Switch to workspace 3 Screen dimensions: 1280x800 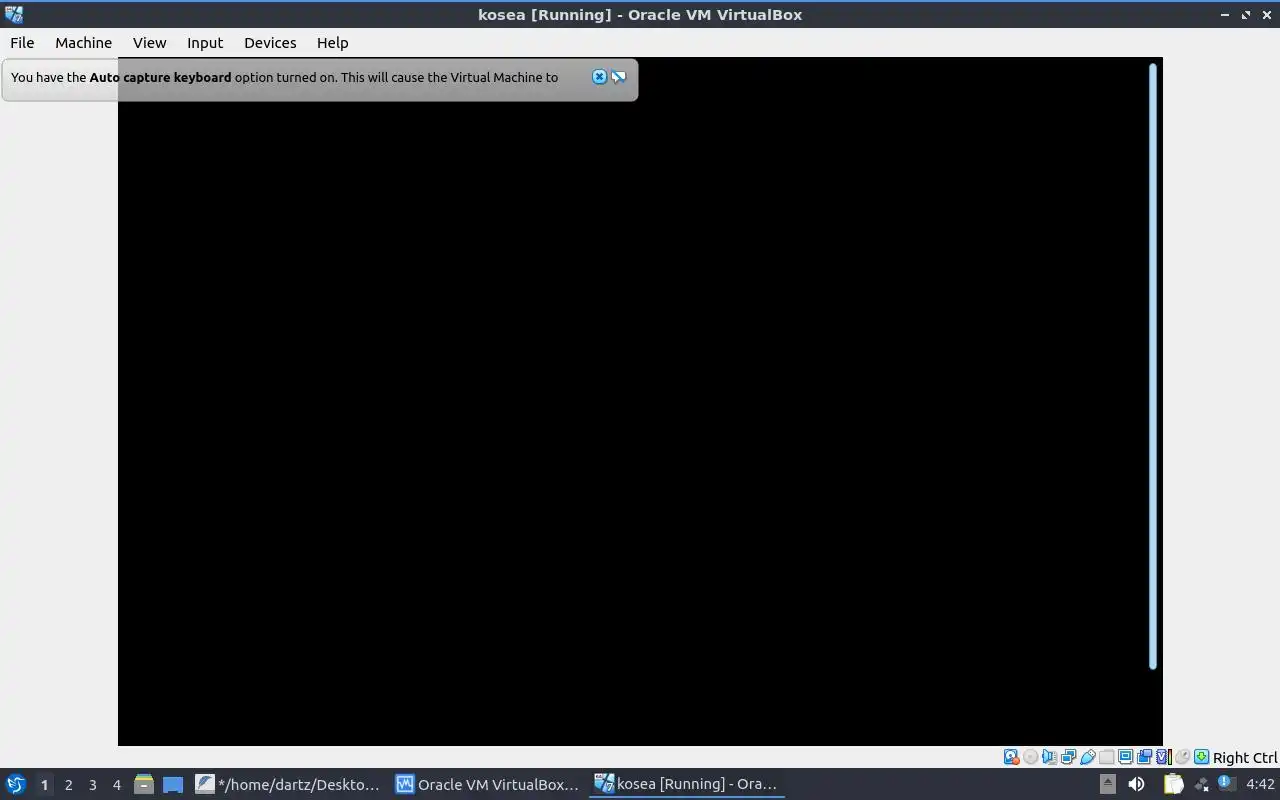tap(92, 785)
